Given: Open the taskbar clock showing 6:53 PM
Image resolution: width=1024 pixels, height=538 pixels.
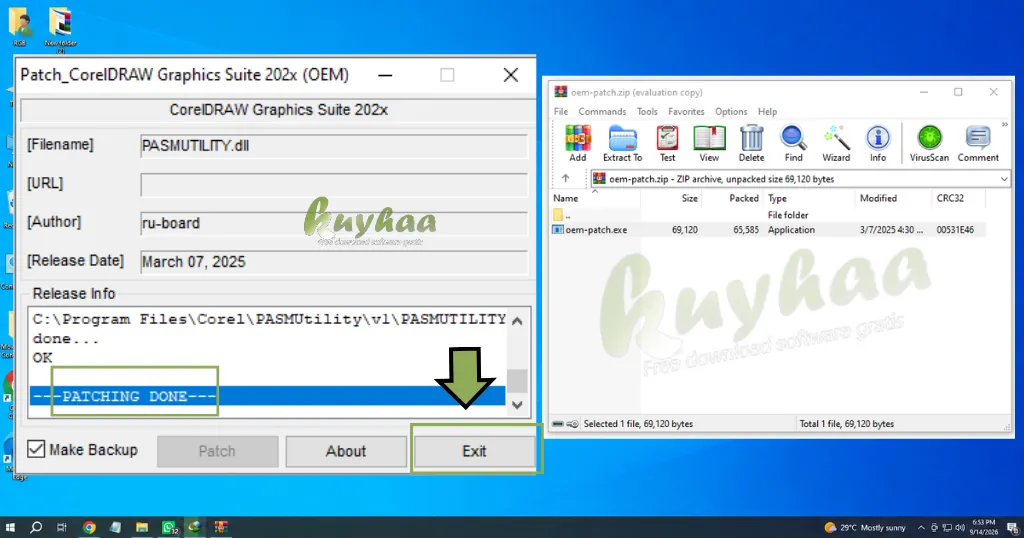Looking at the screenshot, I should (984, 528).
